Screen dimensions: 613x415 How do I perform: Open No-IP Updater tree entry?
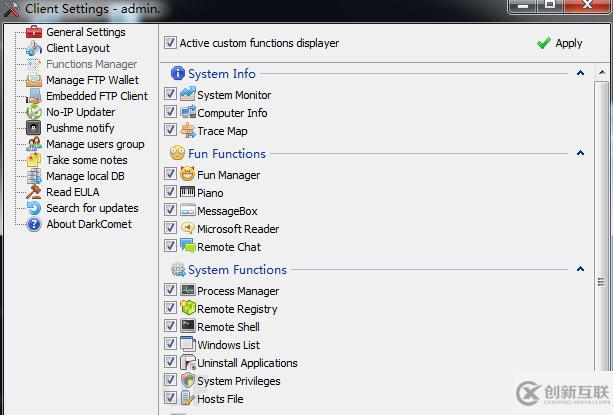[81, 112]
